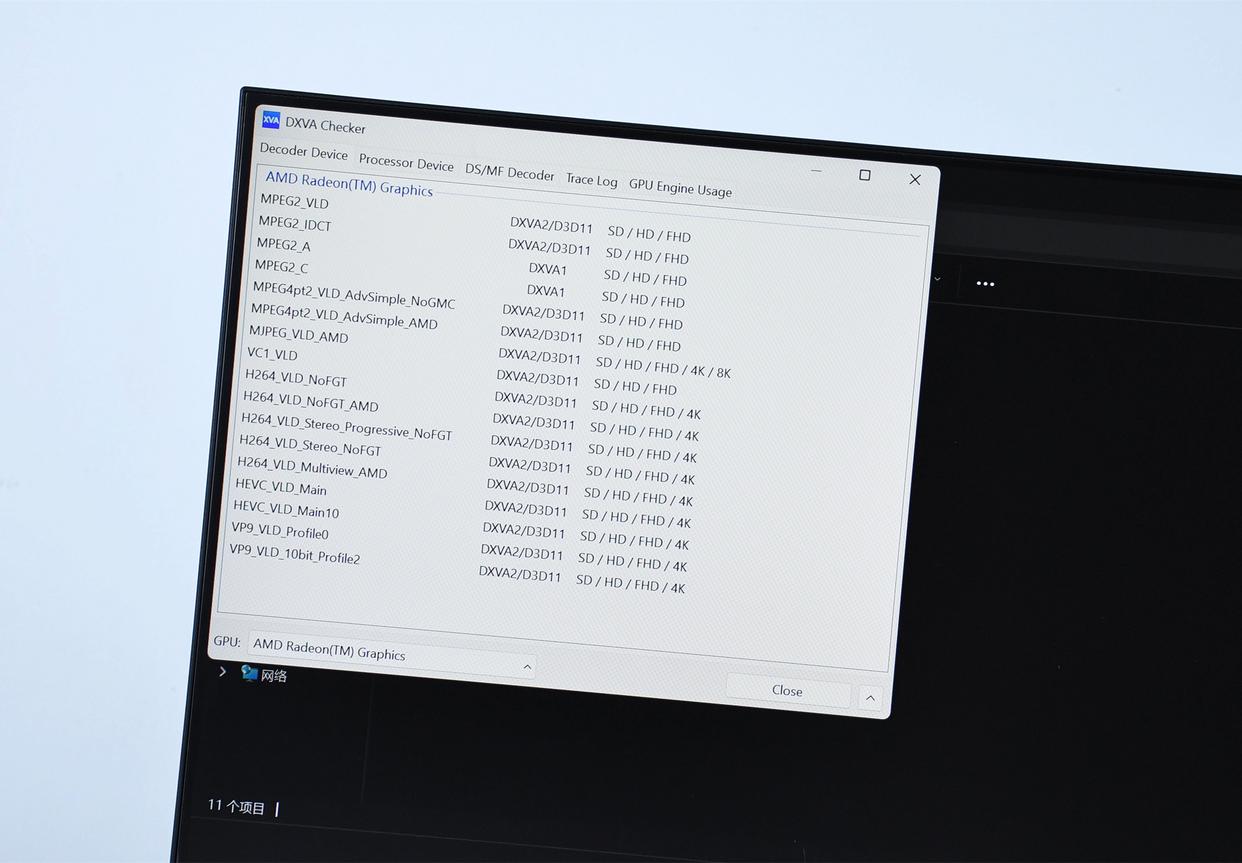Click the 11 个项目 status text

pyautogui.click(x=236, y=807)
